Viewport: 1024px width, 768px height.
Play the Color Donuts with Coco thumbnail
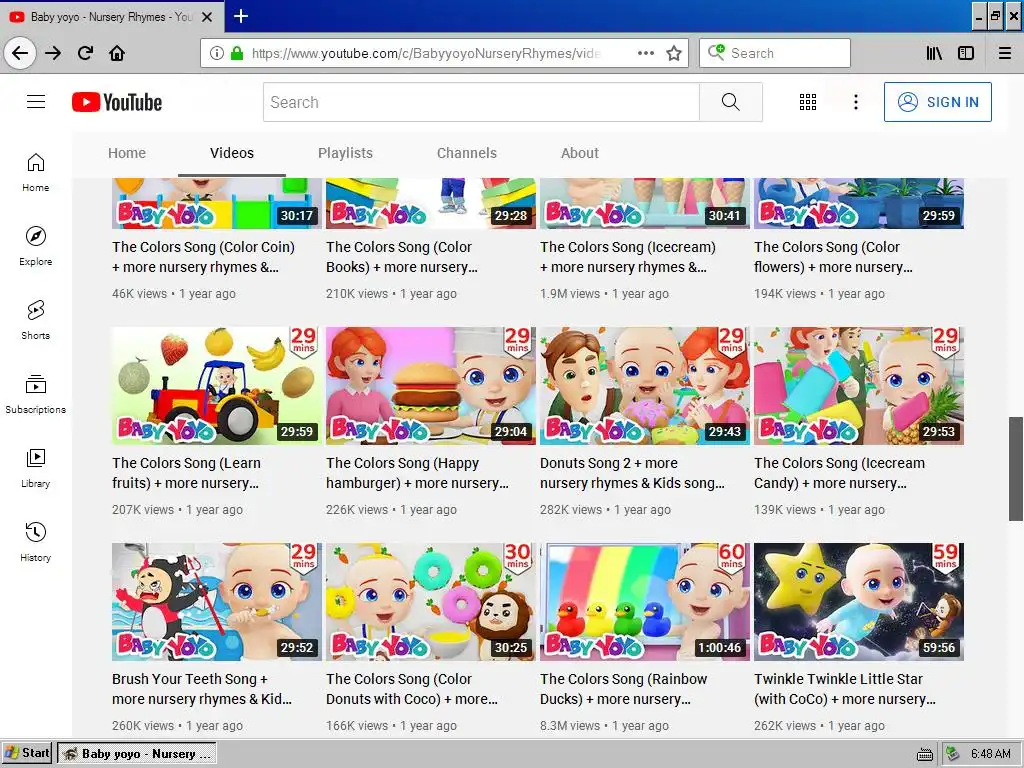431,602
